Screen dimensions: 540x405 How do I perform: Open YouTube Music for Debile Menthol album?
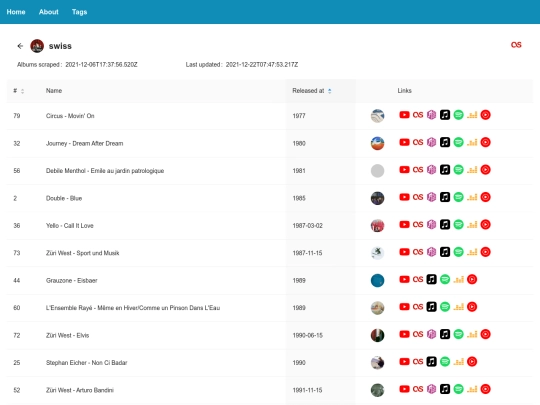point(486,169)
